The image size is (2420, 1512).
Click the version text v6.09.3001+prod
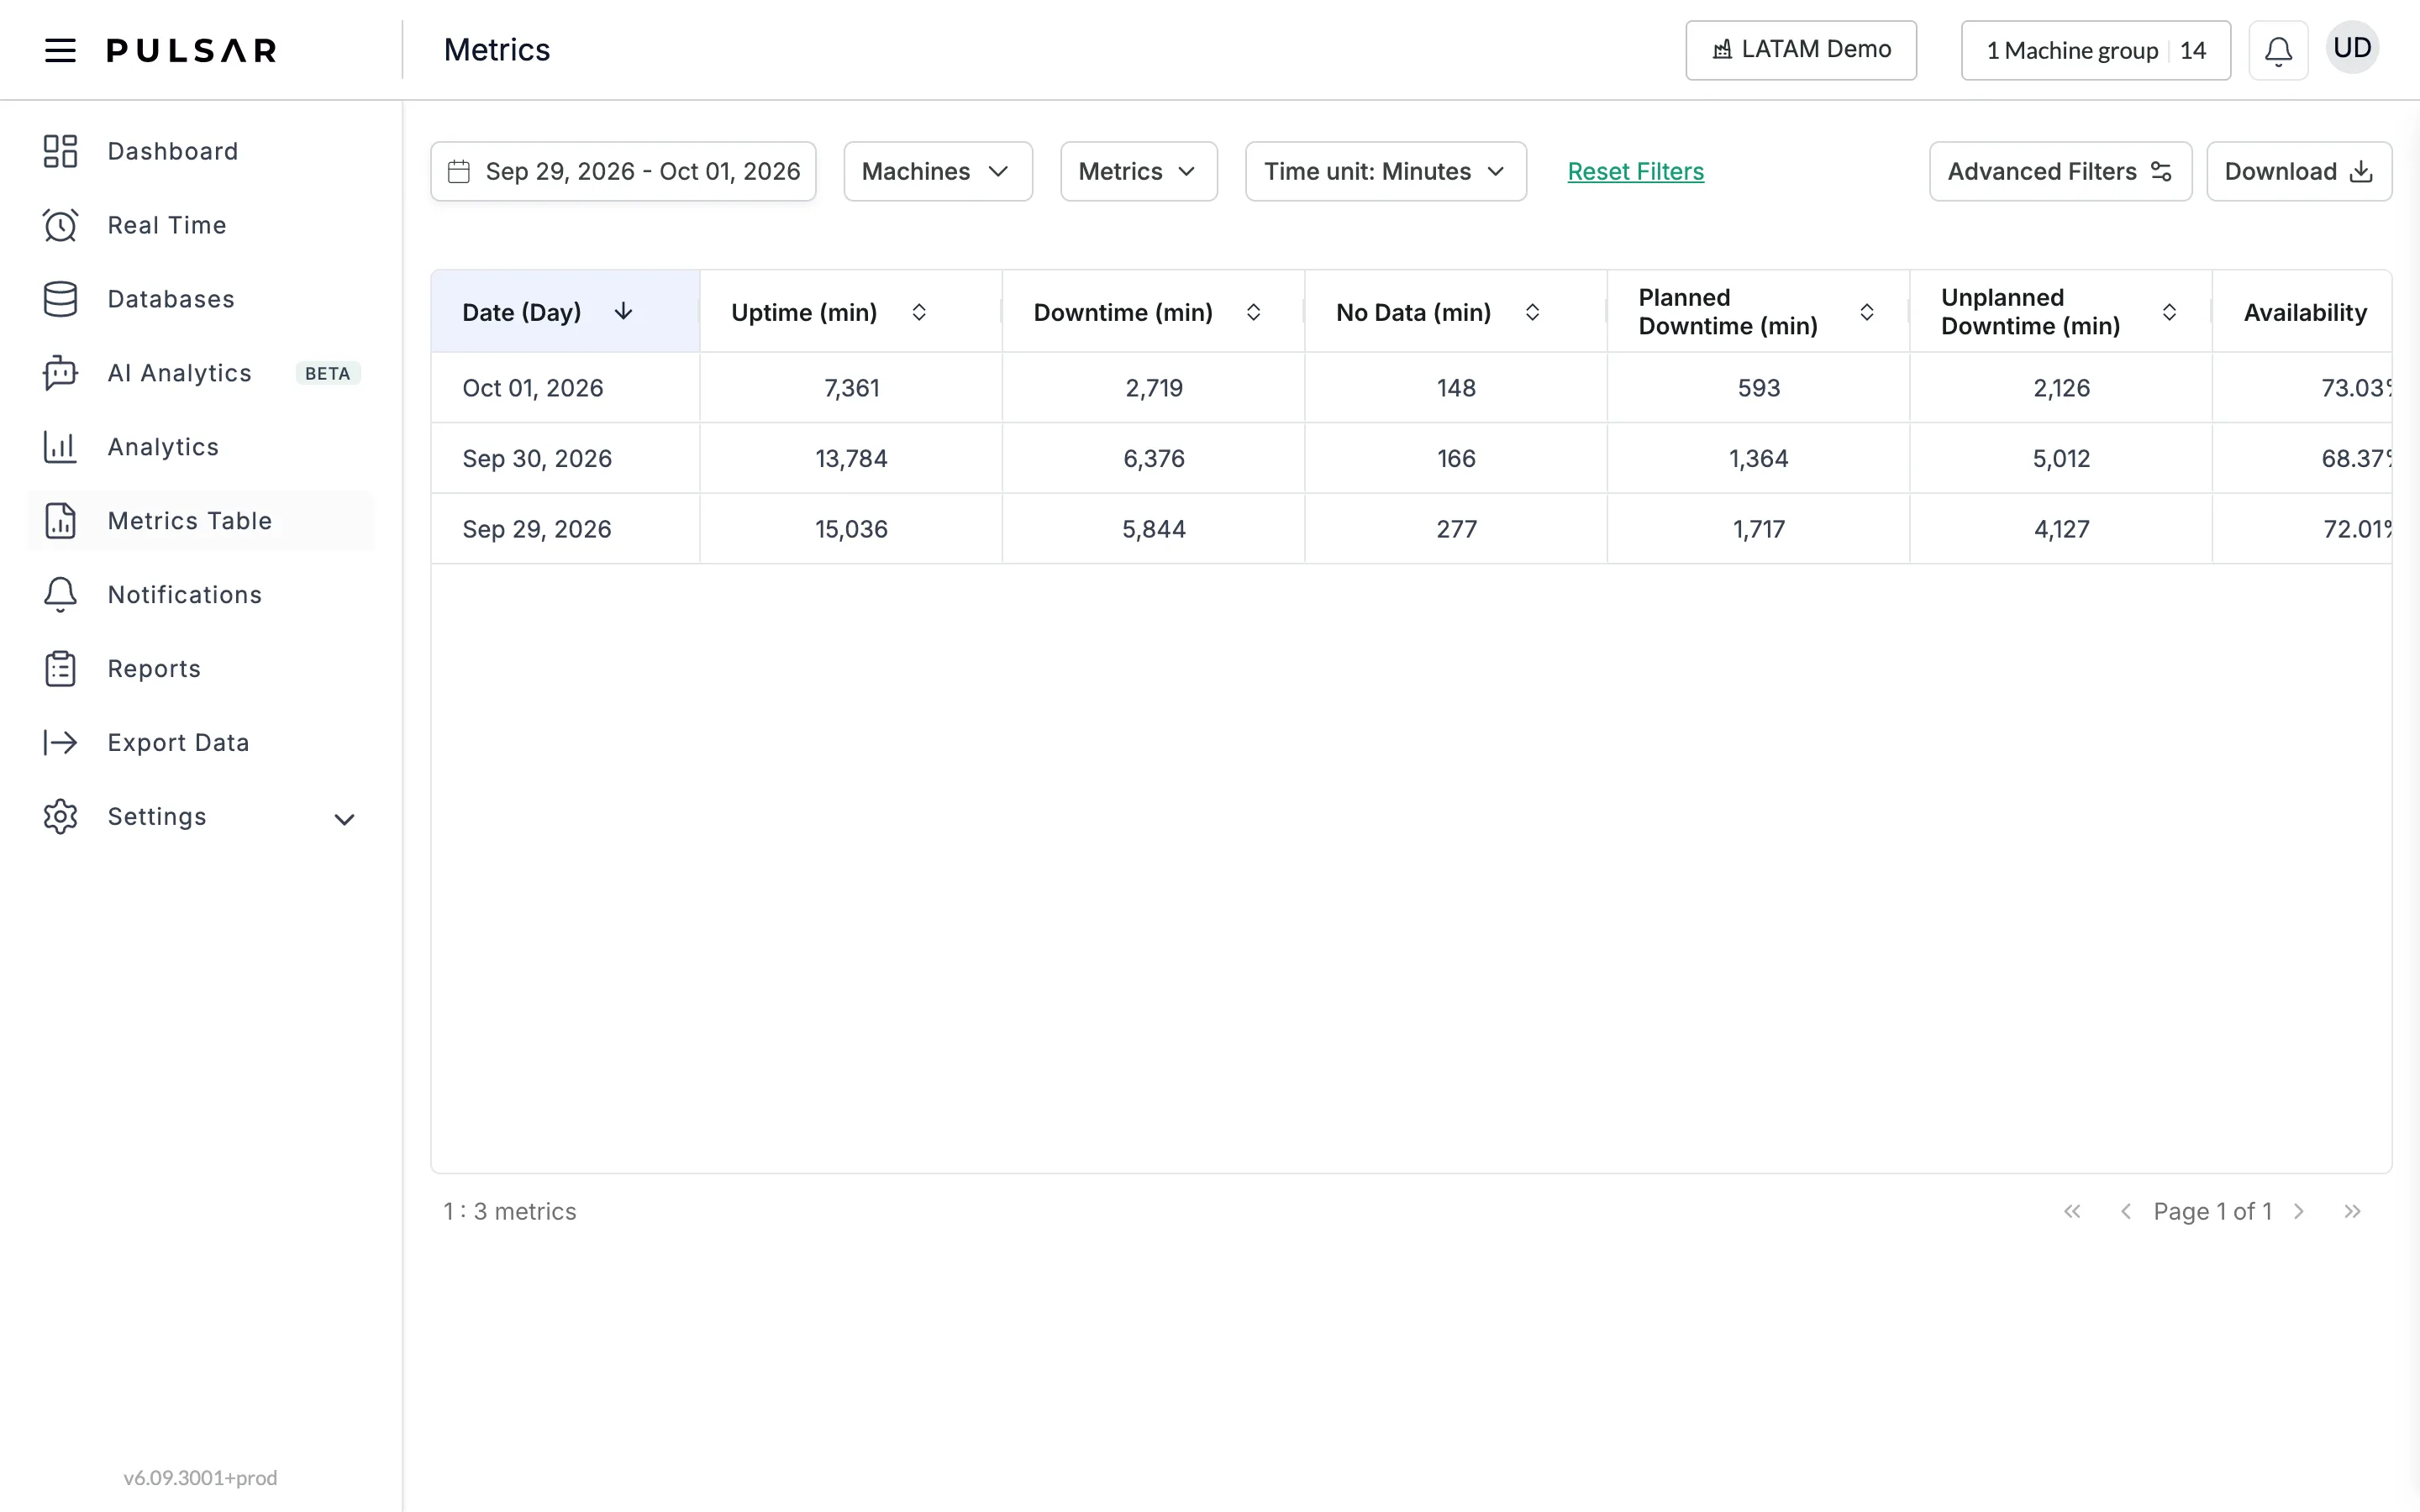coord(200,1478)
